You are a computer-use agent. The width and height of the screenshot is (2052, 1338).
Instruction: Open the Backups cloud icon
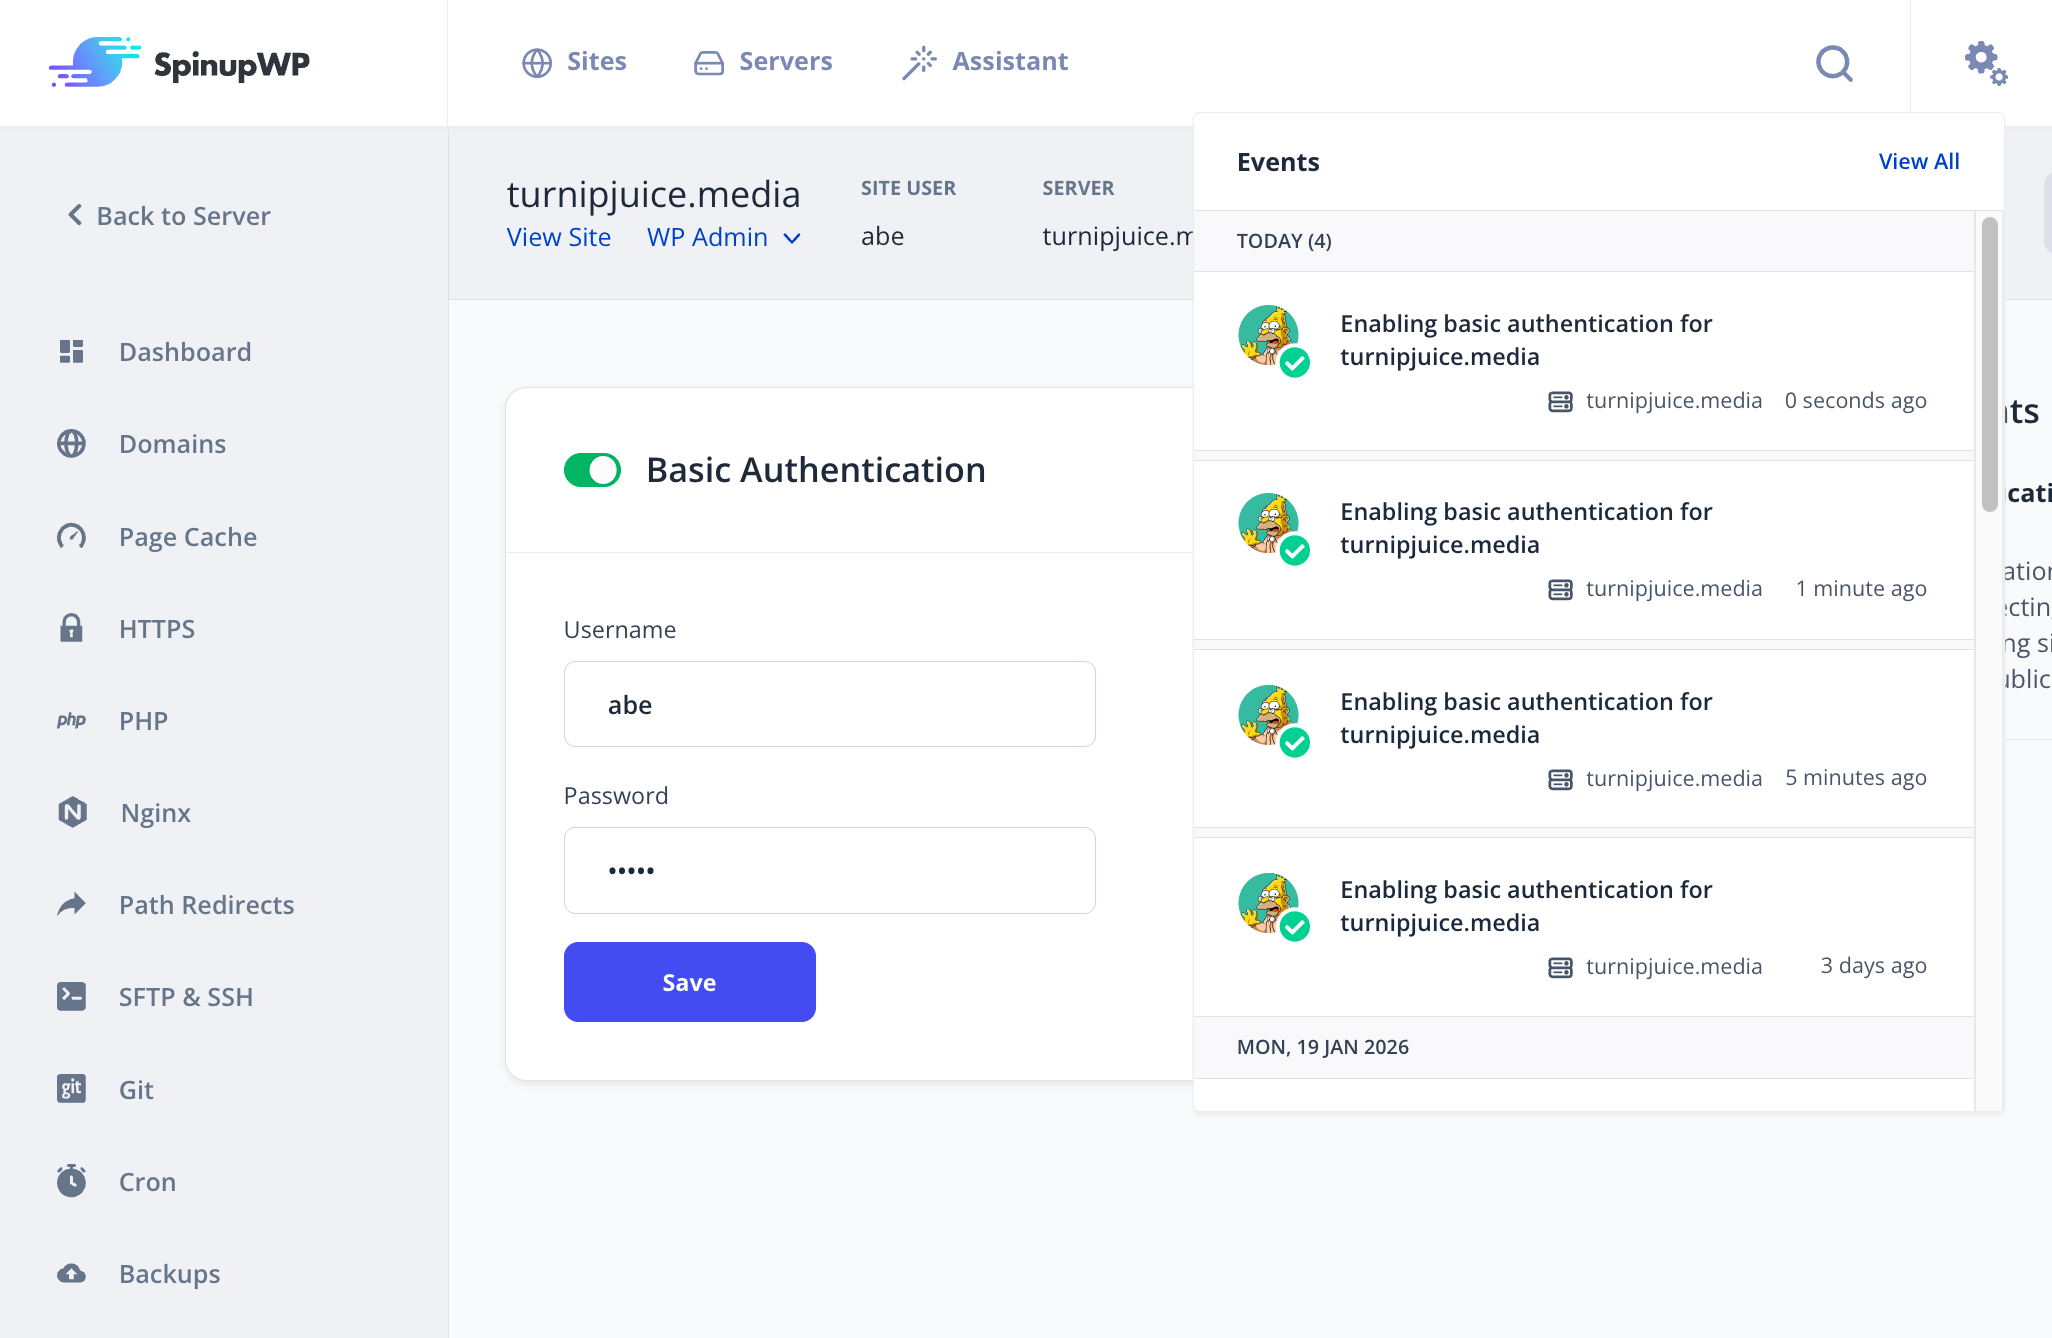click(x=71, y=1273)
